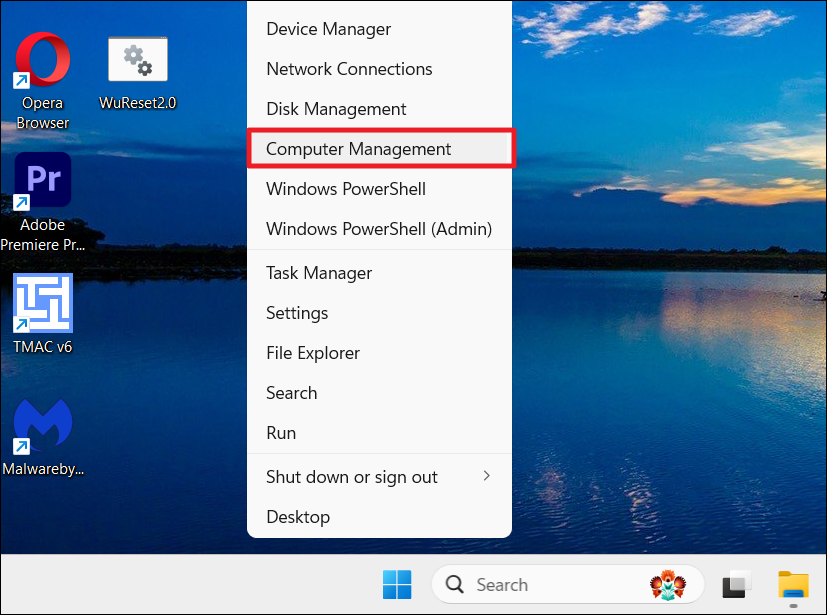Choose Network Connections in the menu

349,69
